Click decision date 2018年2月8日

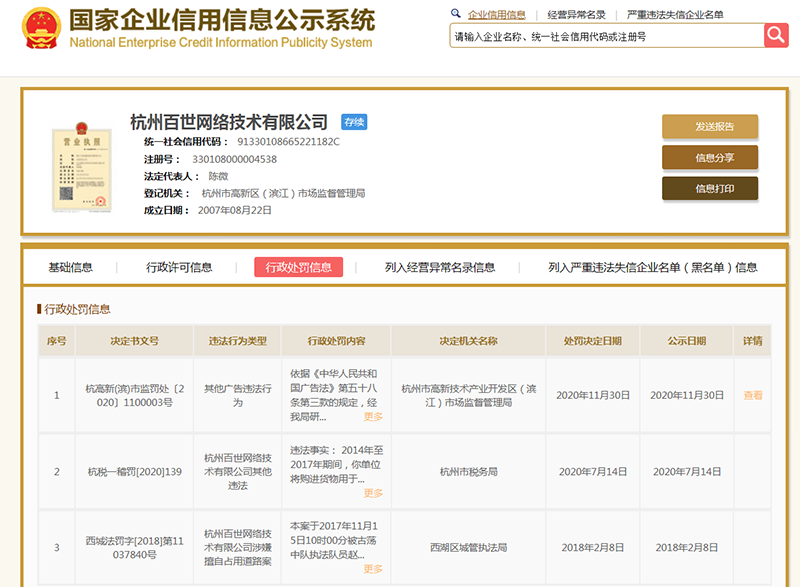click(x=593, y=548)
